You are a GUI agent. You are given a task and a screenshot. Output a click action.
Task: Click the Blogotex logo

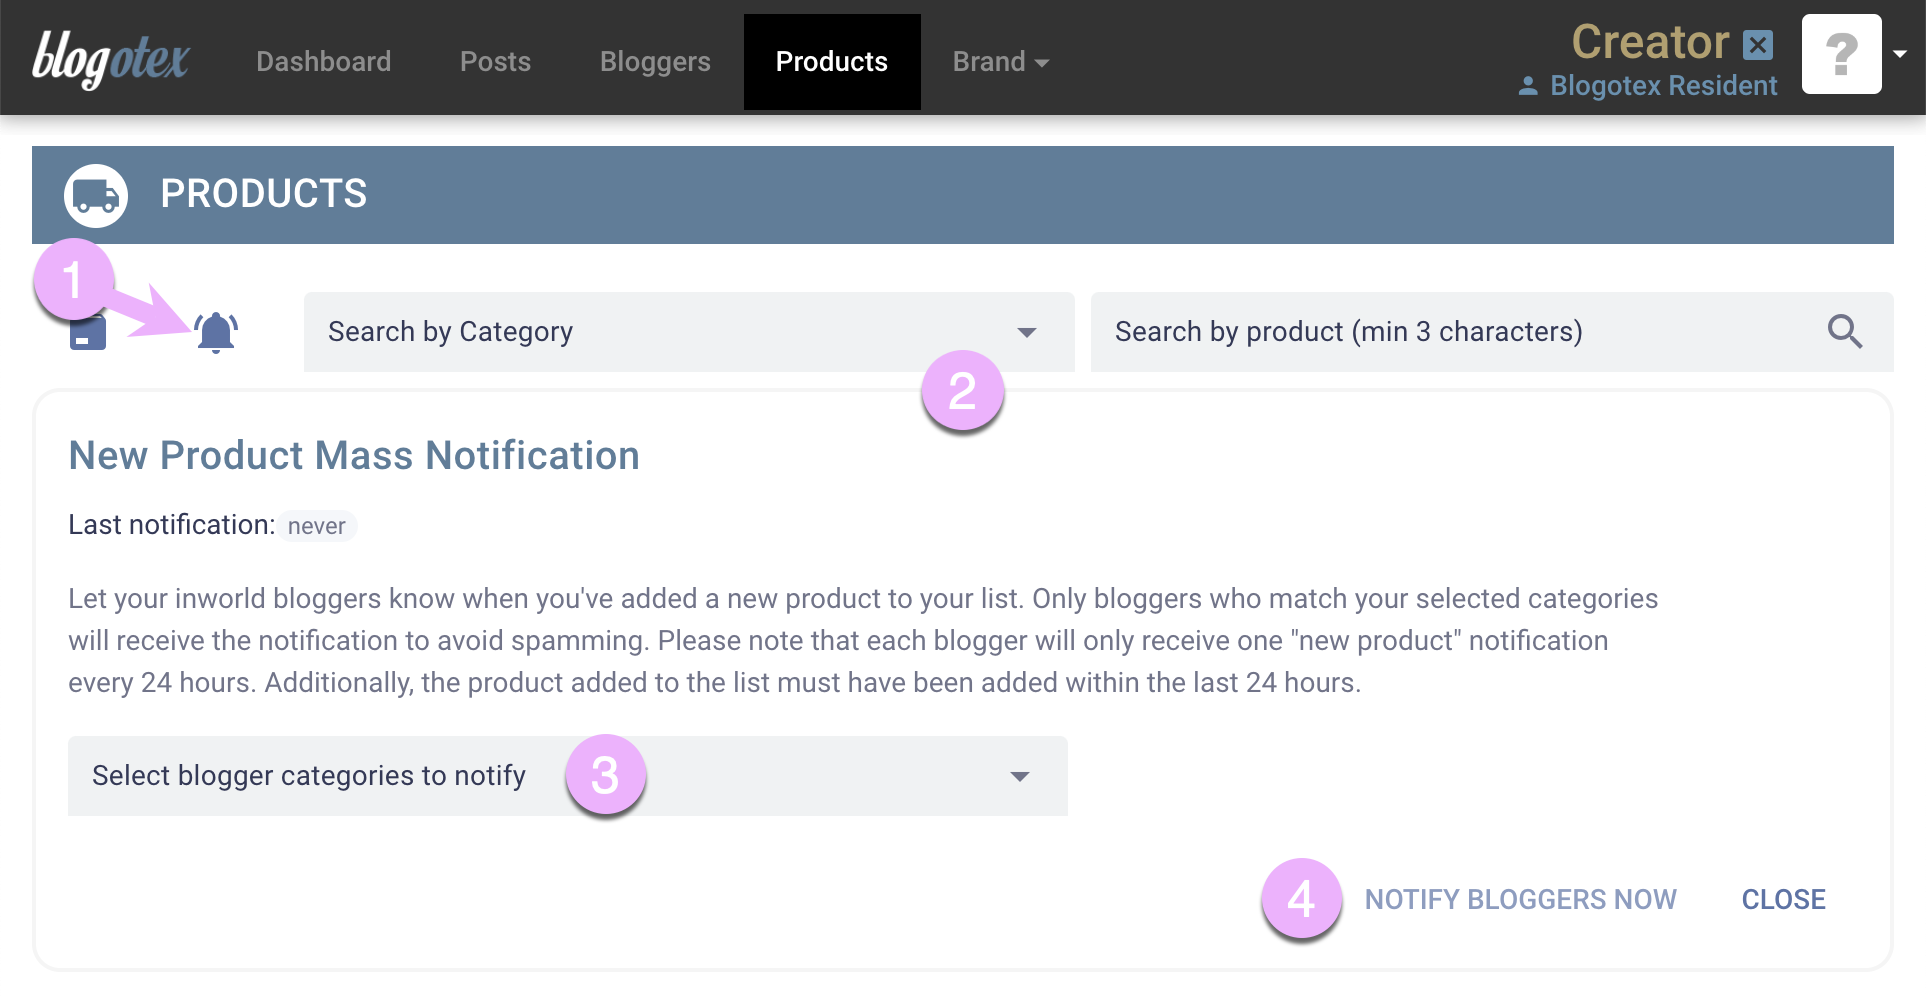click(x=110, y=57)
